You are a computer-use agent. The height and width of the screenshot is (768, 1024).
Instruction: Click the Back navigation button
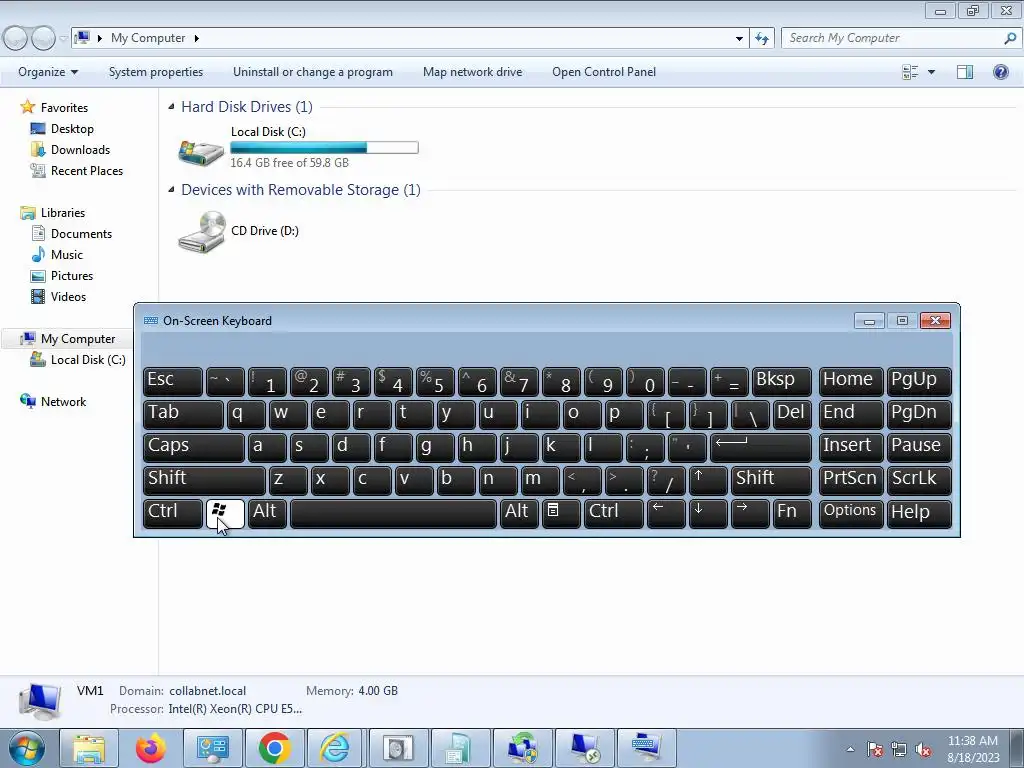[x=15, y=39]
